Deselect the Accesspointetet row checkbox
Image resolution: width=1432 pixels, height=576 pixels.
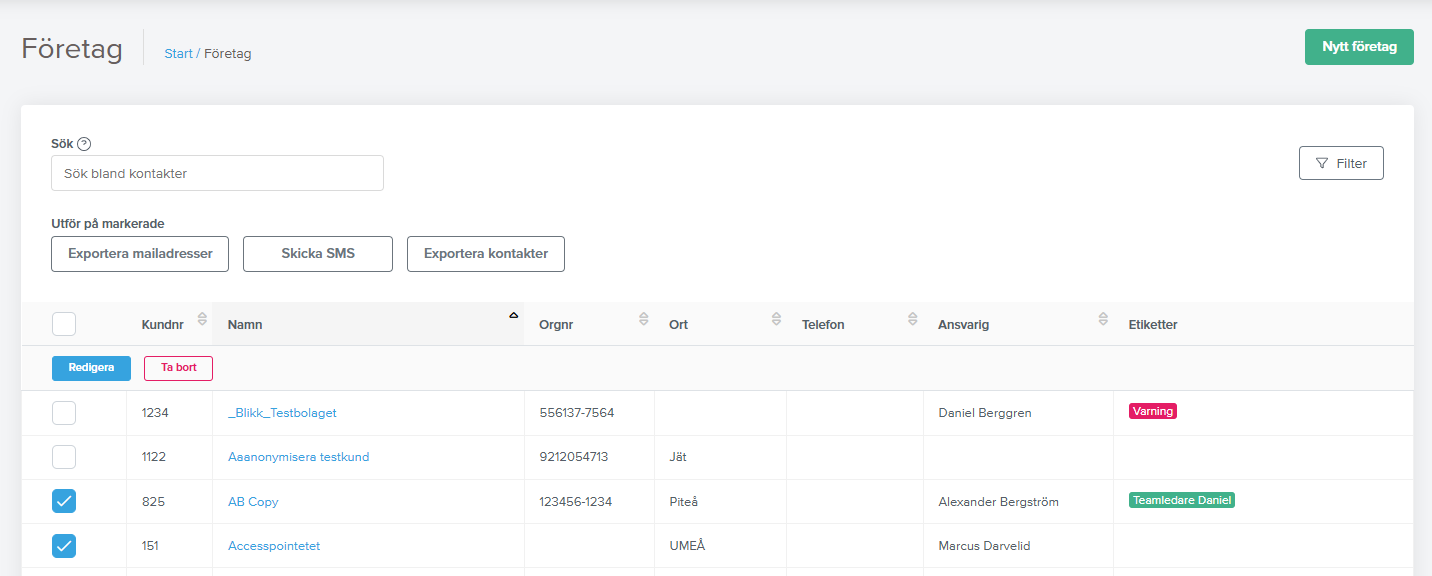(64, 546)
